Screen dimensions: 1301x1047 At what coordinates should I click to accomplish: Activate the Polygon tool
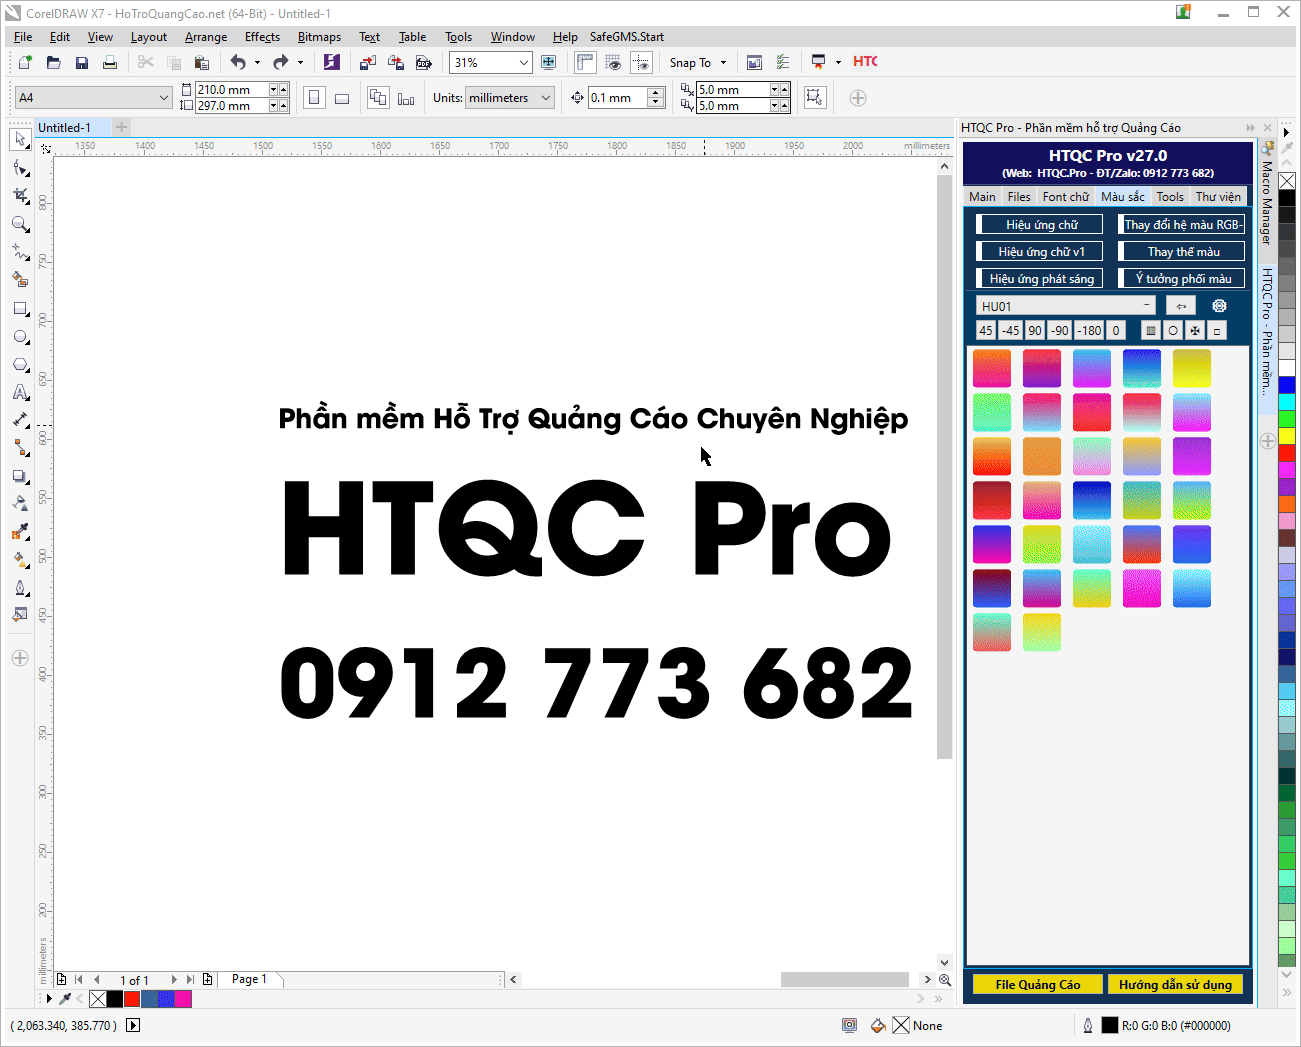click(20, 365)
